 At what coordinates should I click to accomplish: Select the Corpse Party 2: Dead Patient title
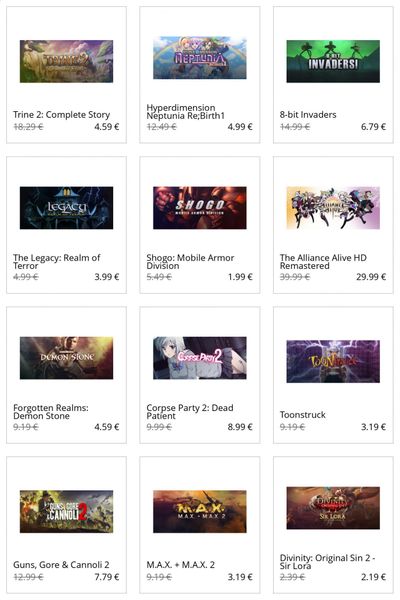[x=190, y=412]
